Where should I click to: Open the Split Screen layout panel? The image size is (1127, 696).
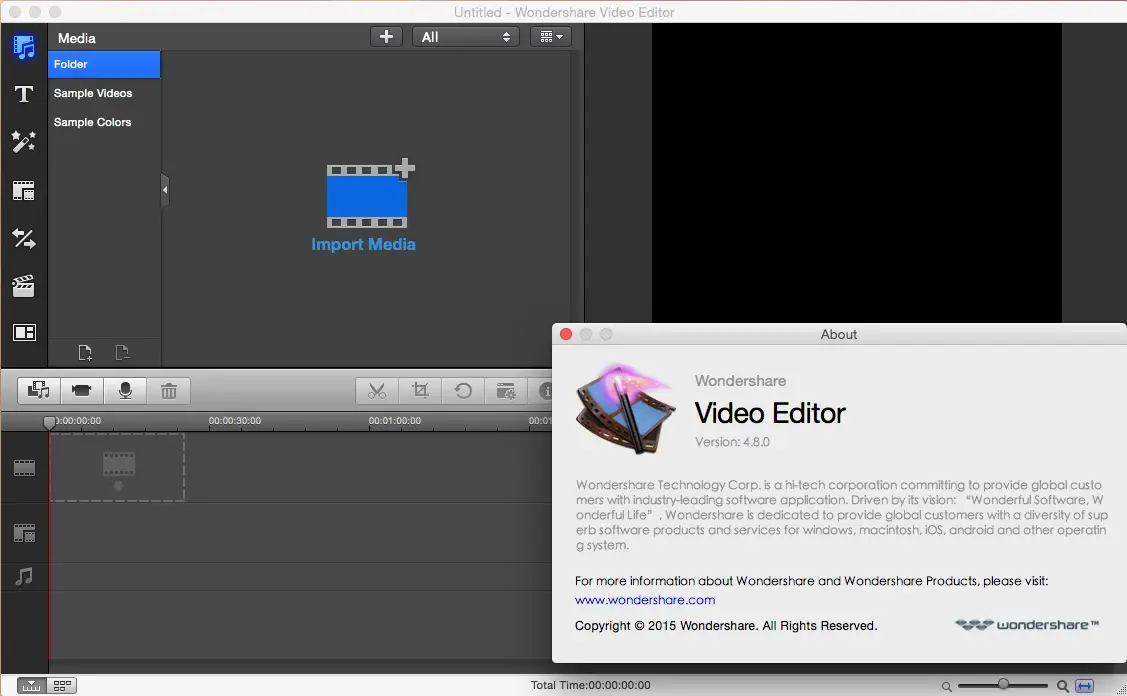pyautogui.click(x=24, y=332)
